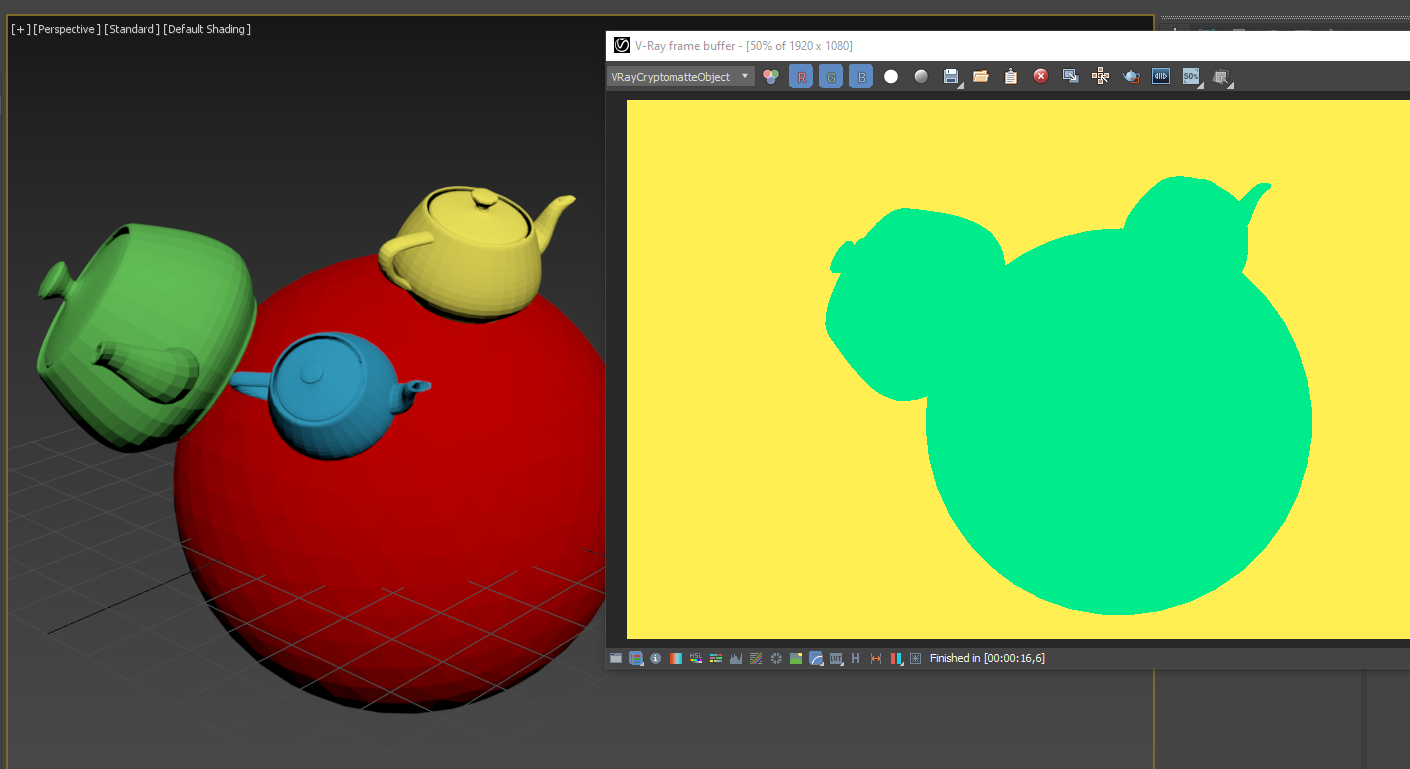Toggle the color corrections window icon
The height and width of the screenshot is (769, 1410).
pos(636,658)
